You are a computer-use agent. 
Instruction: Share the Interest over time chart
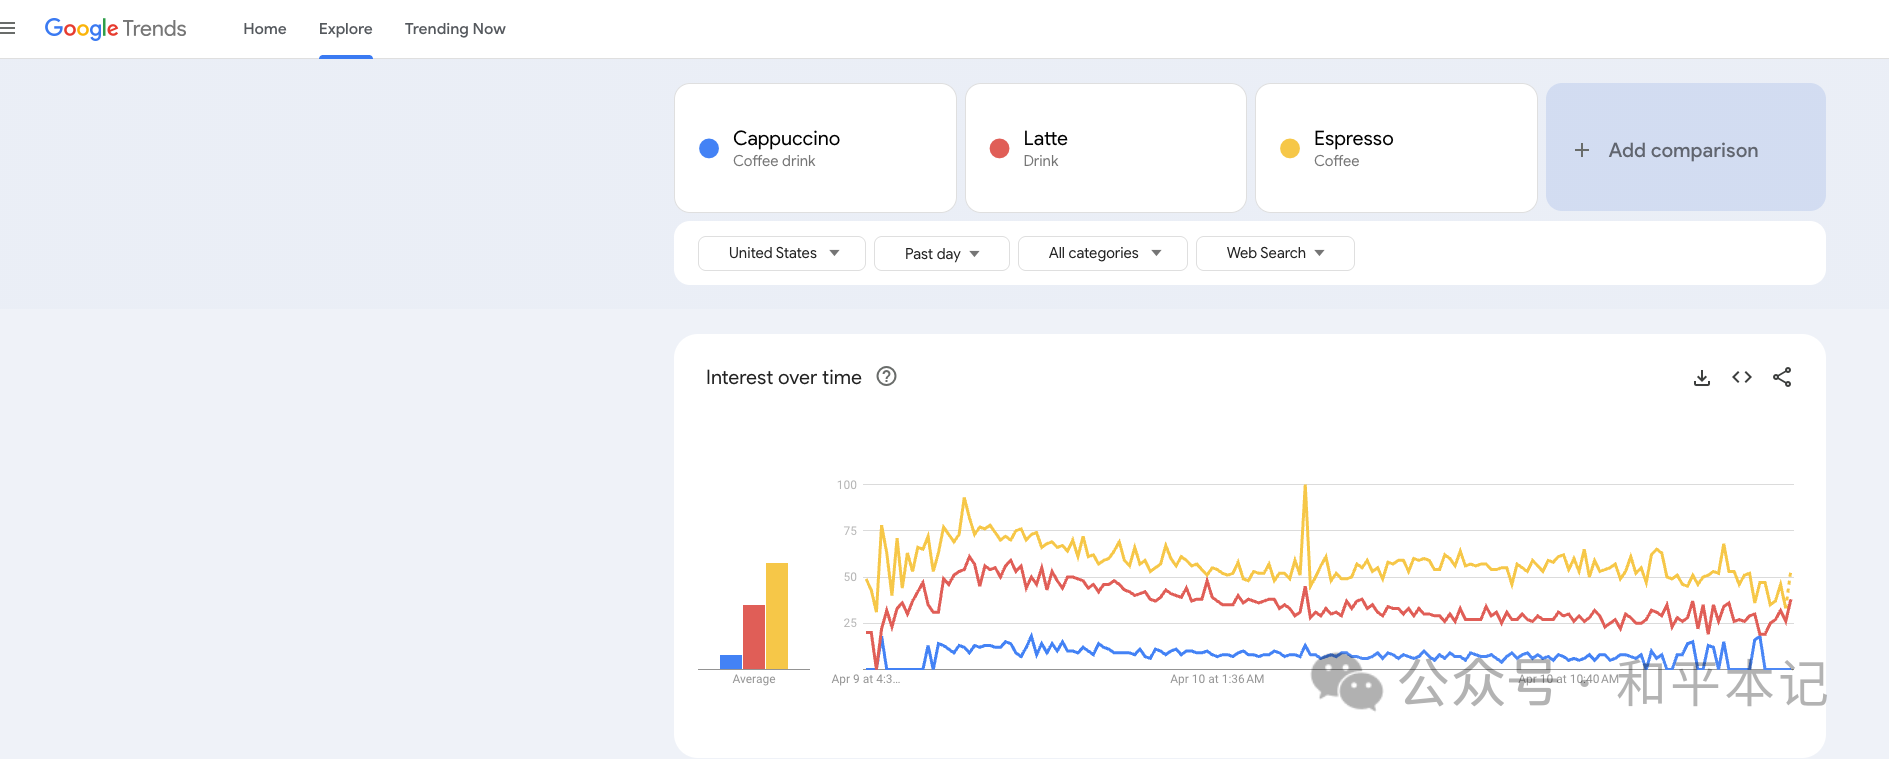1782,377
